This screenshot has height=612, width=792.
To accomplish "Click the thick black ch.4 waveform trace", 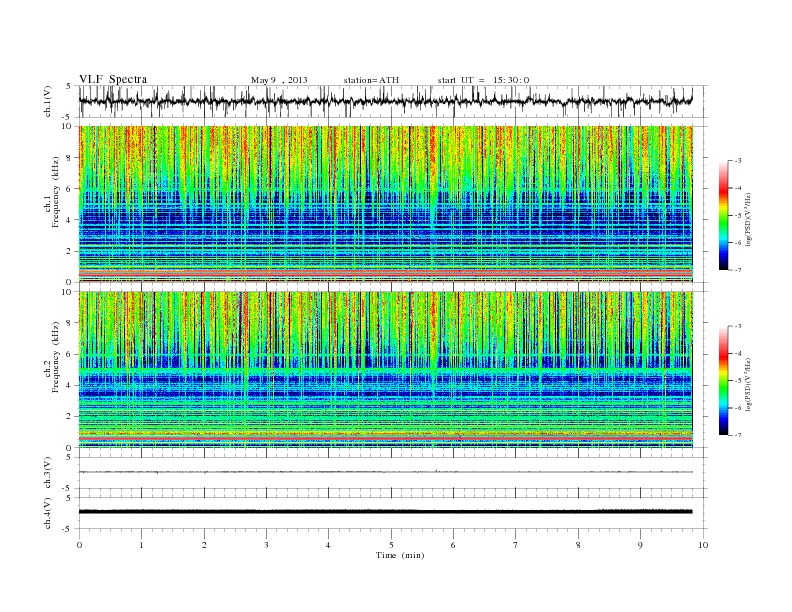I will (x=385, y=512).
